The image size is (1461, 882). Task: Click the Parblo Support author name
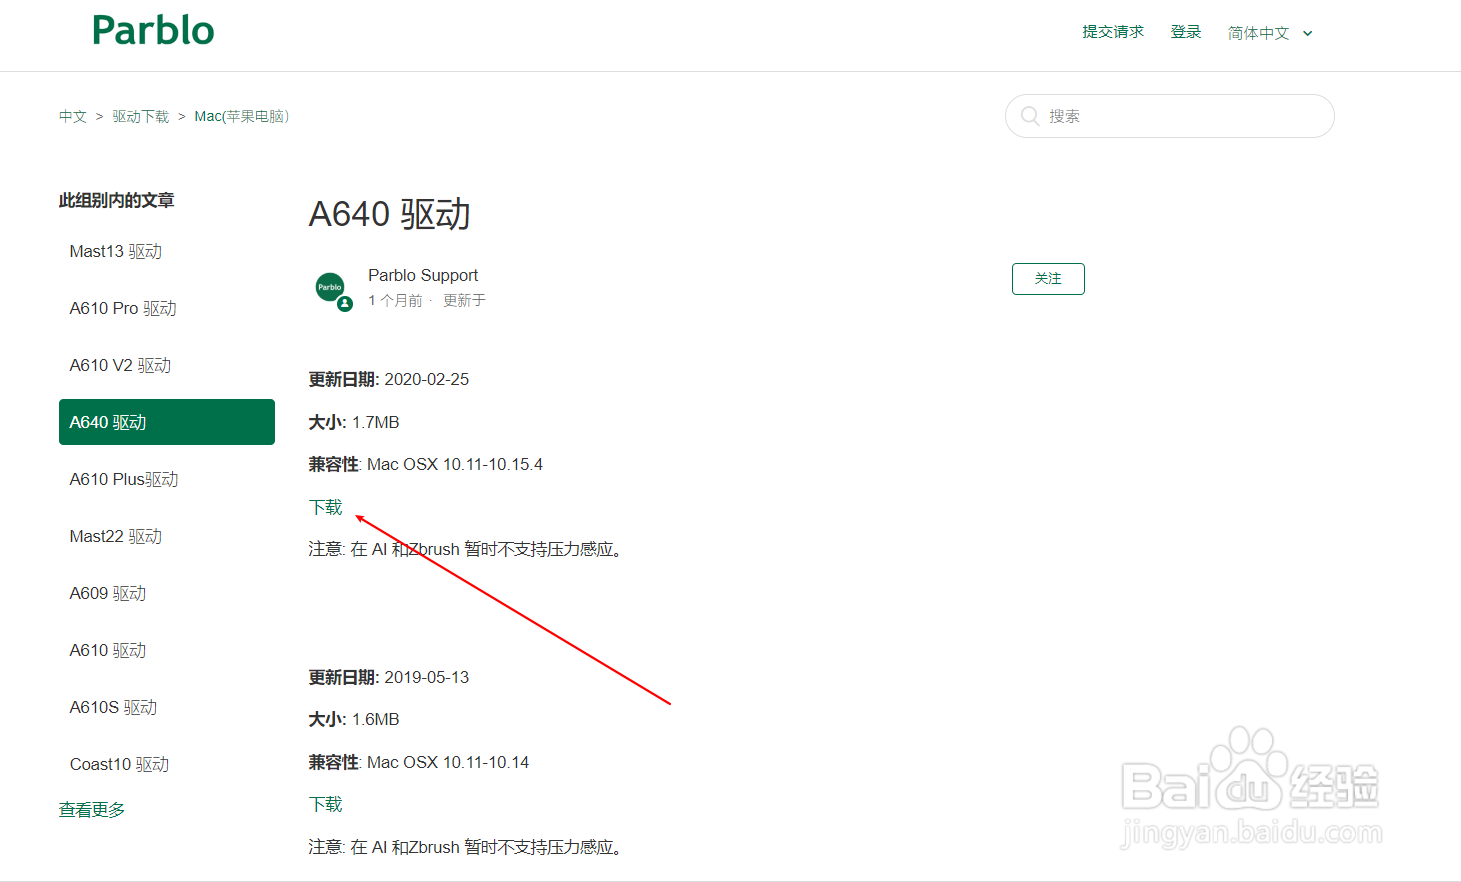[x=423, y=275]
